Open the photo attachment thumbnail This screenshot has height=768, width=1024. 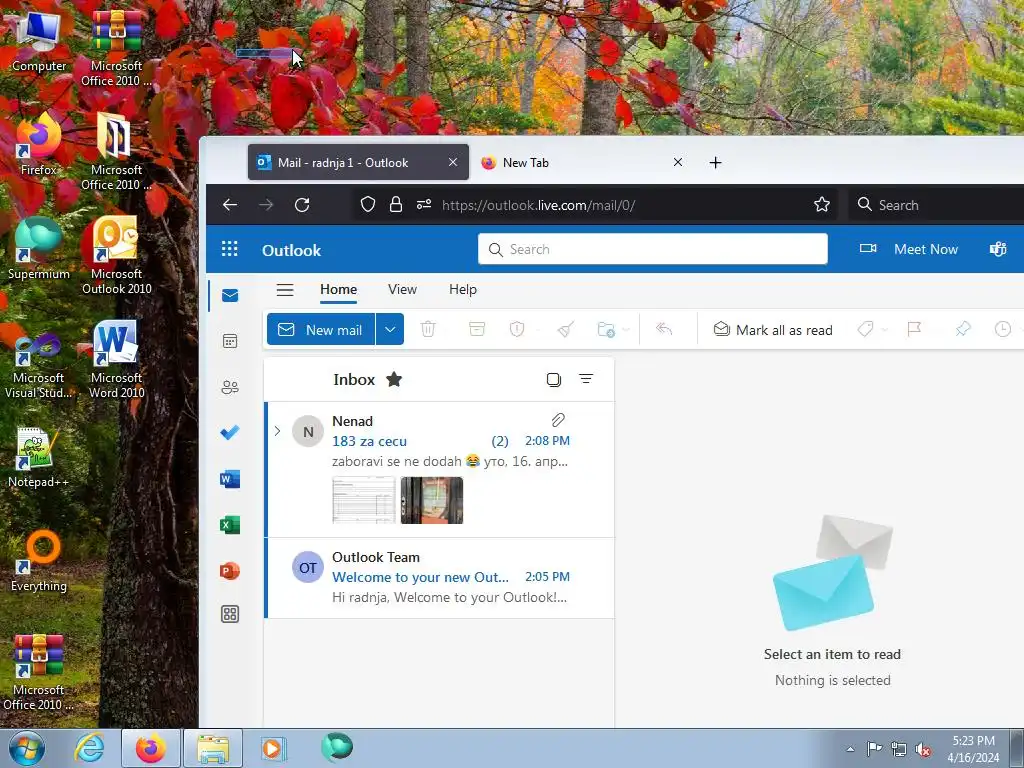coord(432,500)
